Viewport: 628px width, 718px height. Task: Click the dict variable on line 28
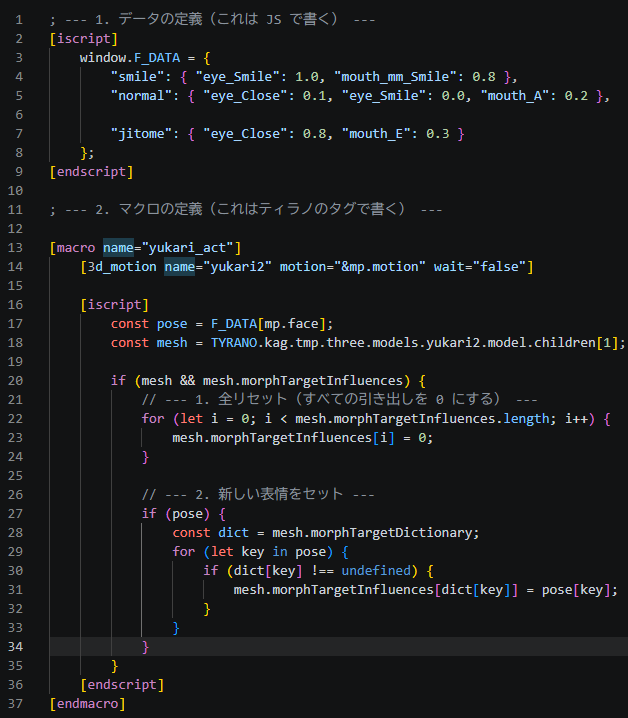(x=234, y=533)
